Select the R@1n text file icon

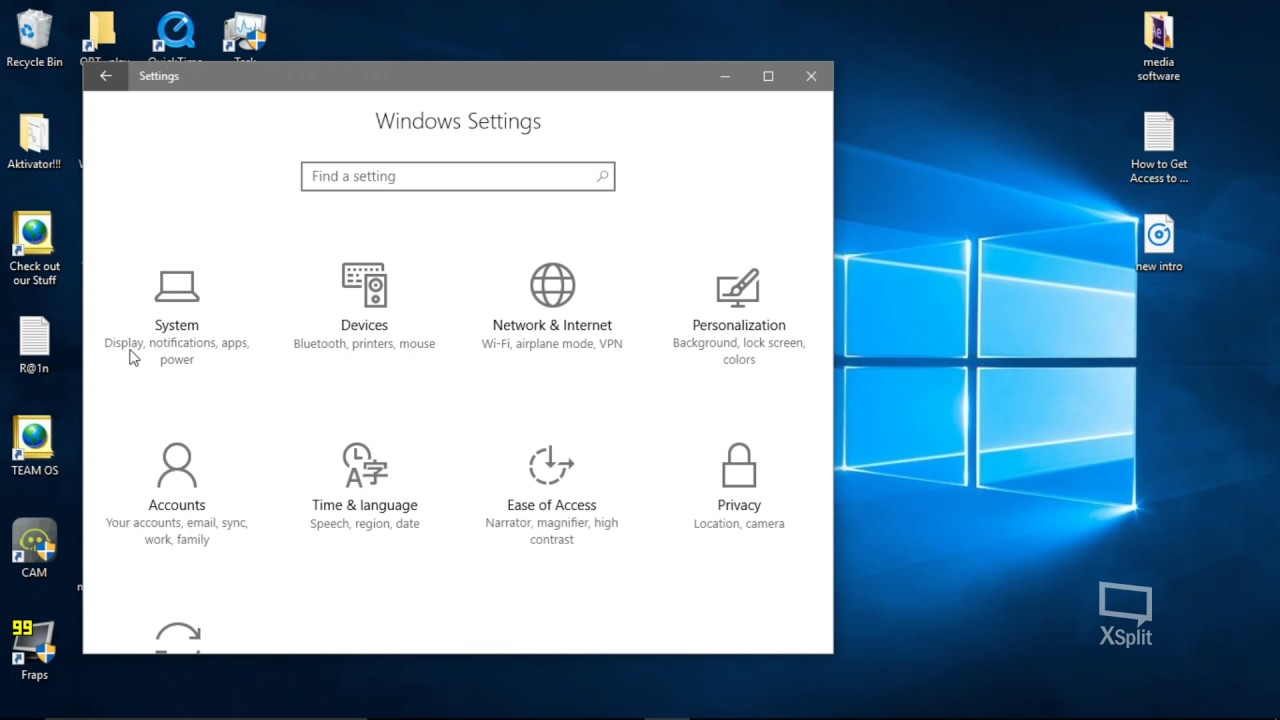[x=34, y=346]
